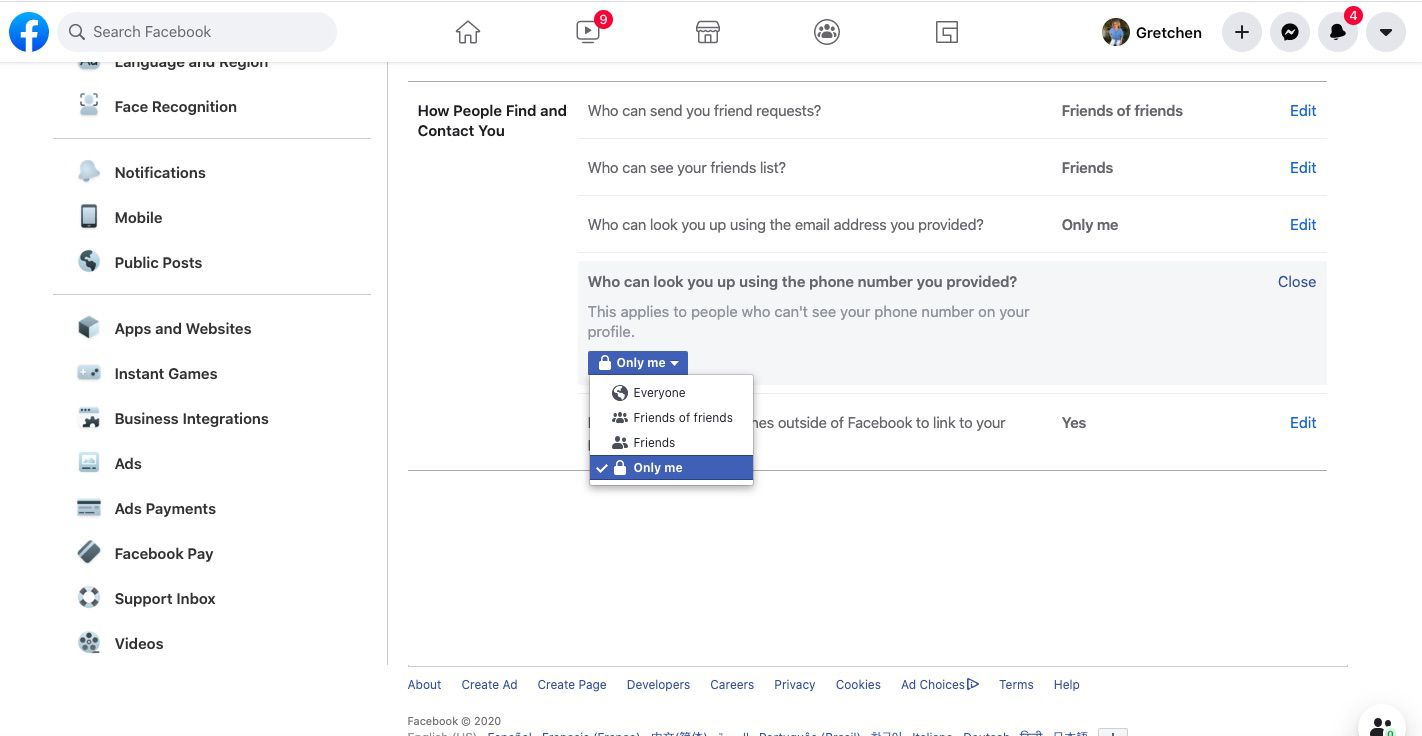Click the Ads Payments card icon
1422x736 pixels.
89,507
